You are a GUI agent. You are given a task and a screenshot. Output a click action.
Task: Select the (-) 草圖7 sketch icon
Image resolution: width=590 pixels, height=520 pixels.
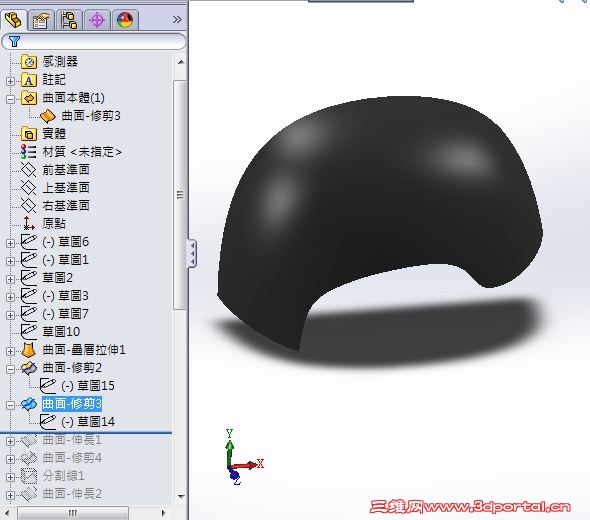tap(29, 314)
